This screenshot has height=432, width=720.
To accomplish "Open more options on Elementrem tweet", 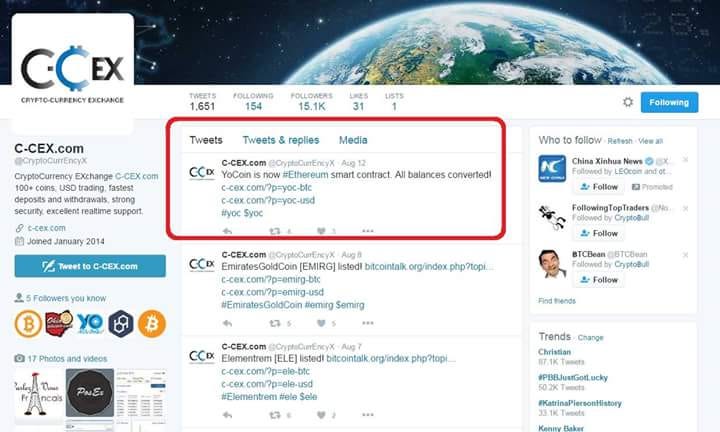I will coord(368,415).
